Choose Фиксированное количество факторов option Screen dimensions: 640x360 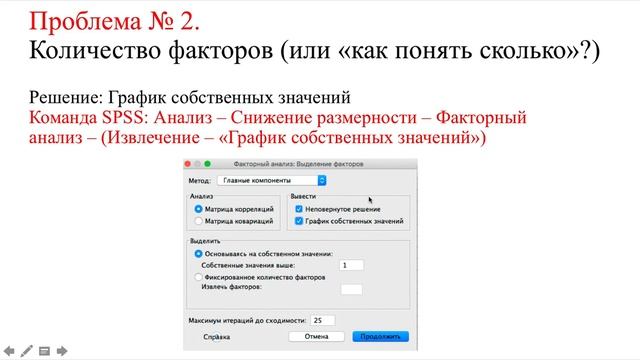click(198, 277)
